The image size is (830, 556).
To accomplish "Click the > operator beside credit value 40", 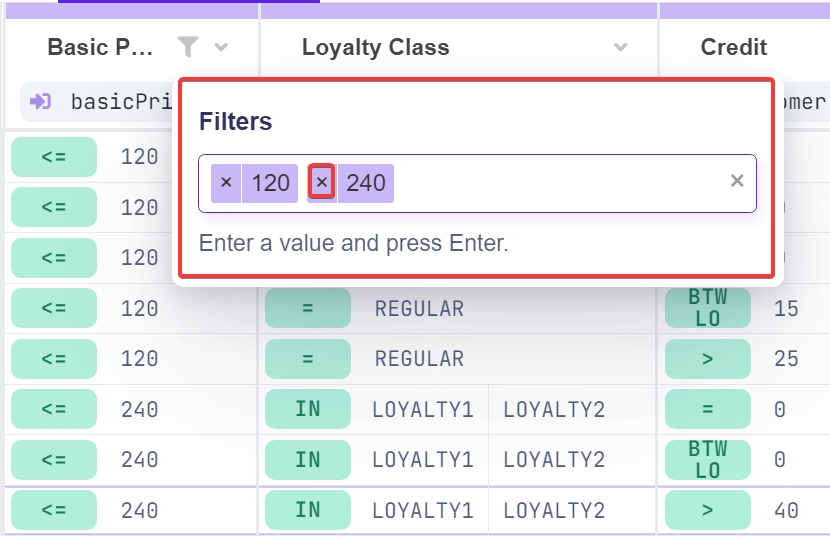I will coord(708,510).
